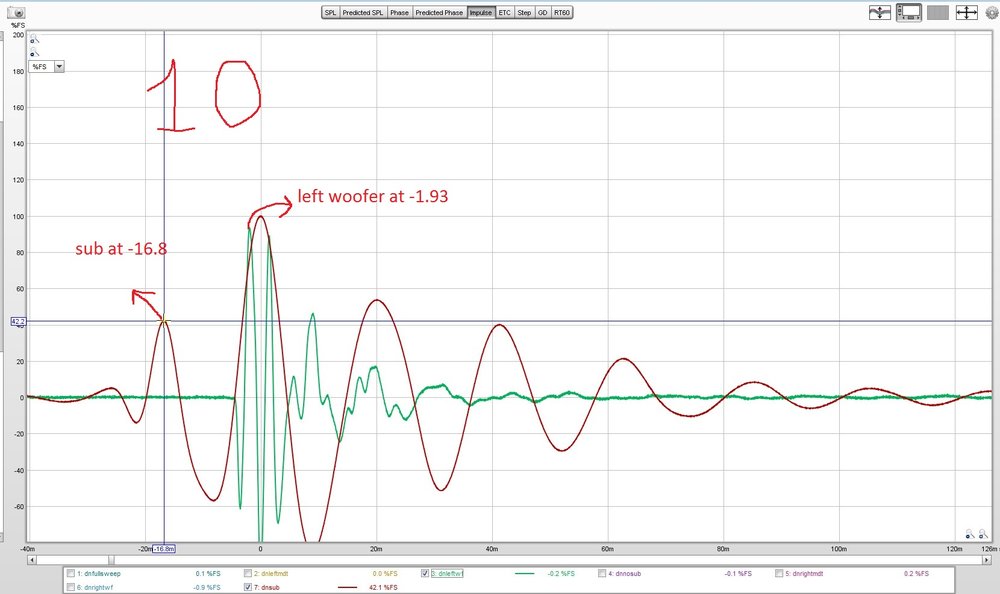Click left horizontal zoom magnifier at bottom-right

coord(970,534)
